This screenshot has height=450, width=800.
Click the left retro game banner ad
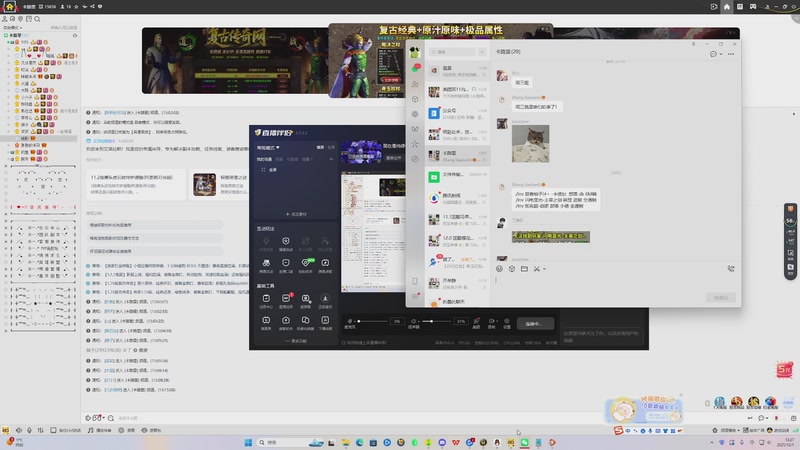pos(235,61)
